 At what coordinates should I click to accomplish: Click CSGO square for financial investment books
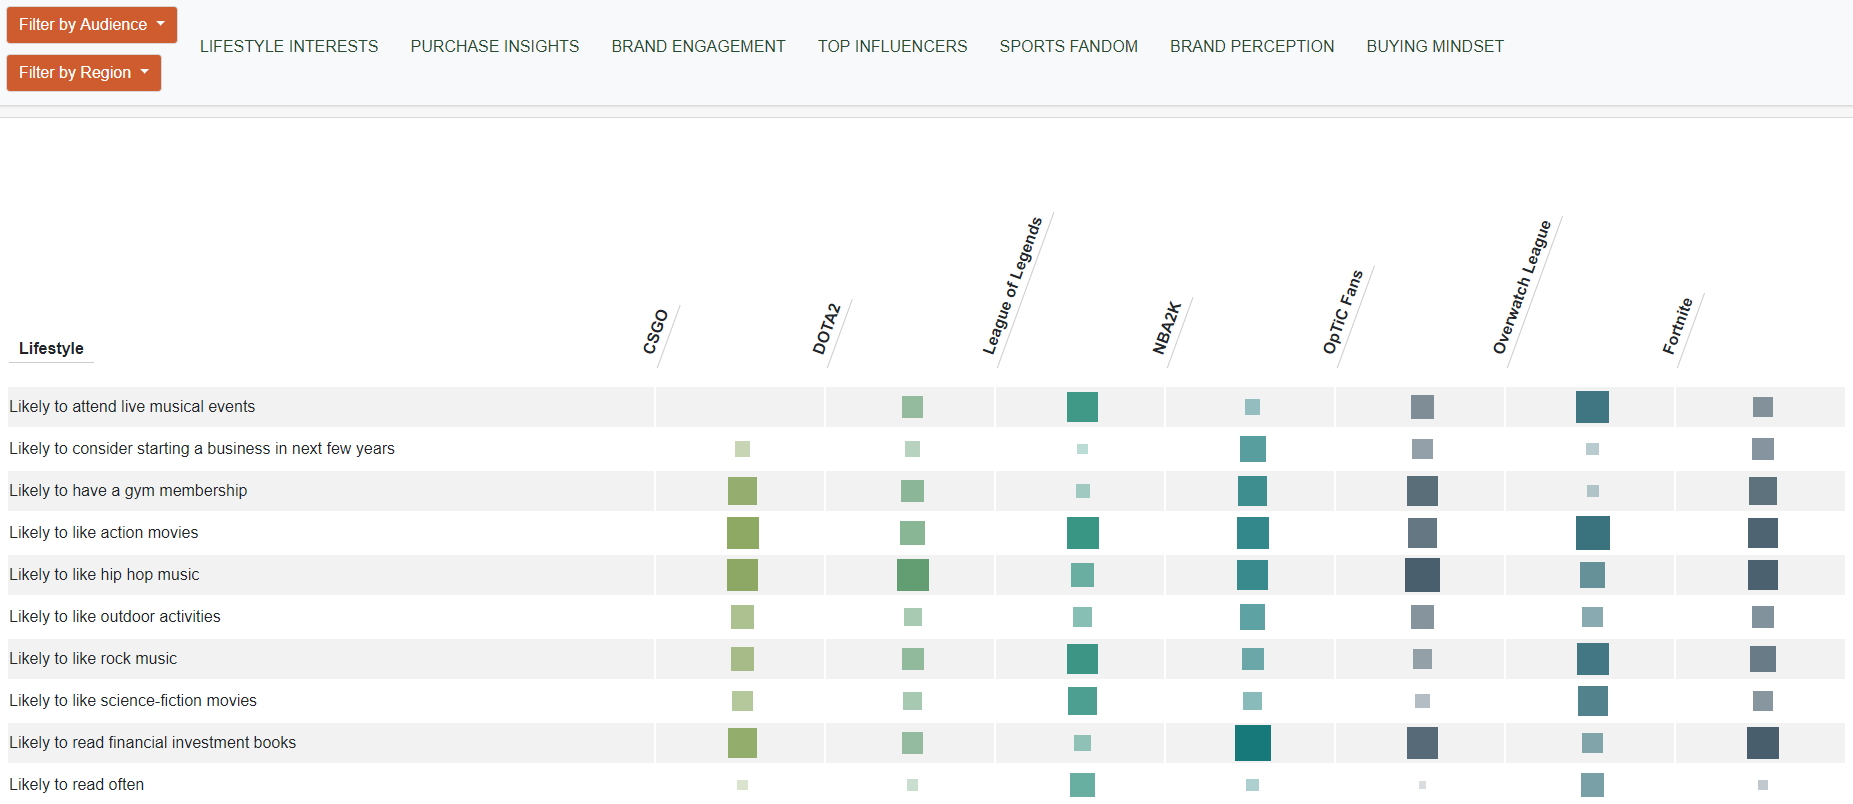click(742, 743)
